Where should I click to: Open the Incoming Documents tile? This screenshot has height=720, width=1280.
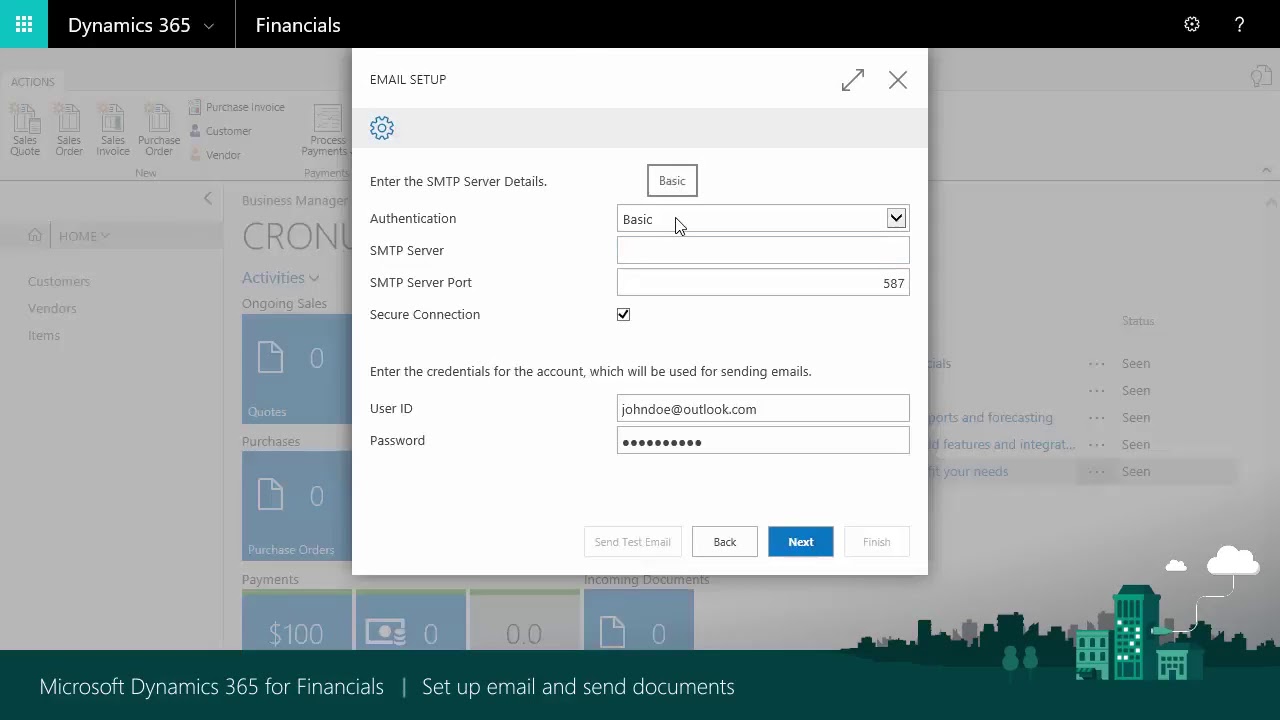click(x=639, y=620)
